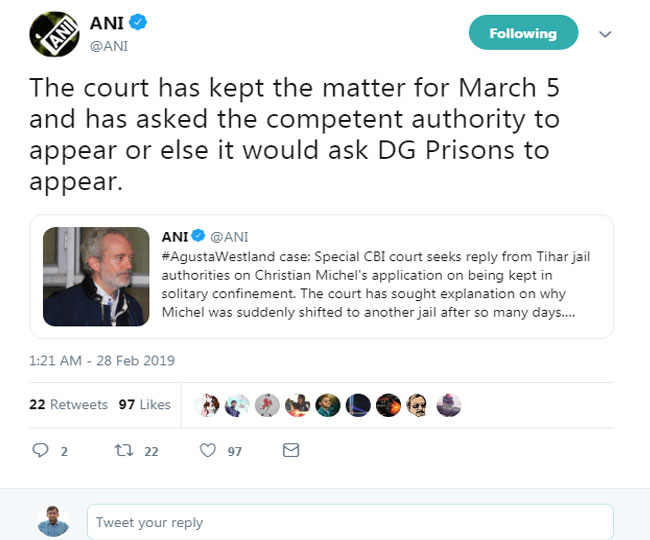Image resolution: width=650 pixels, height=540 pixels.
Task: Open tweet timestamp 1:21 AM link
Action: click(x=92, y=358)
